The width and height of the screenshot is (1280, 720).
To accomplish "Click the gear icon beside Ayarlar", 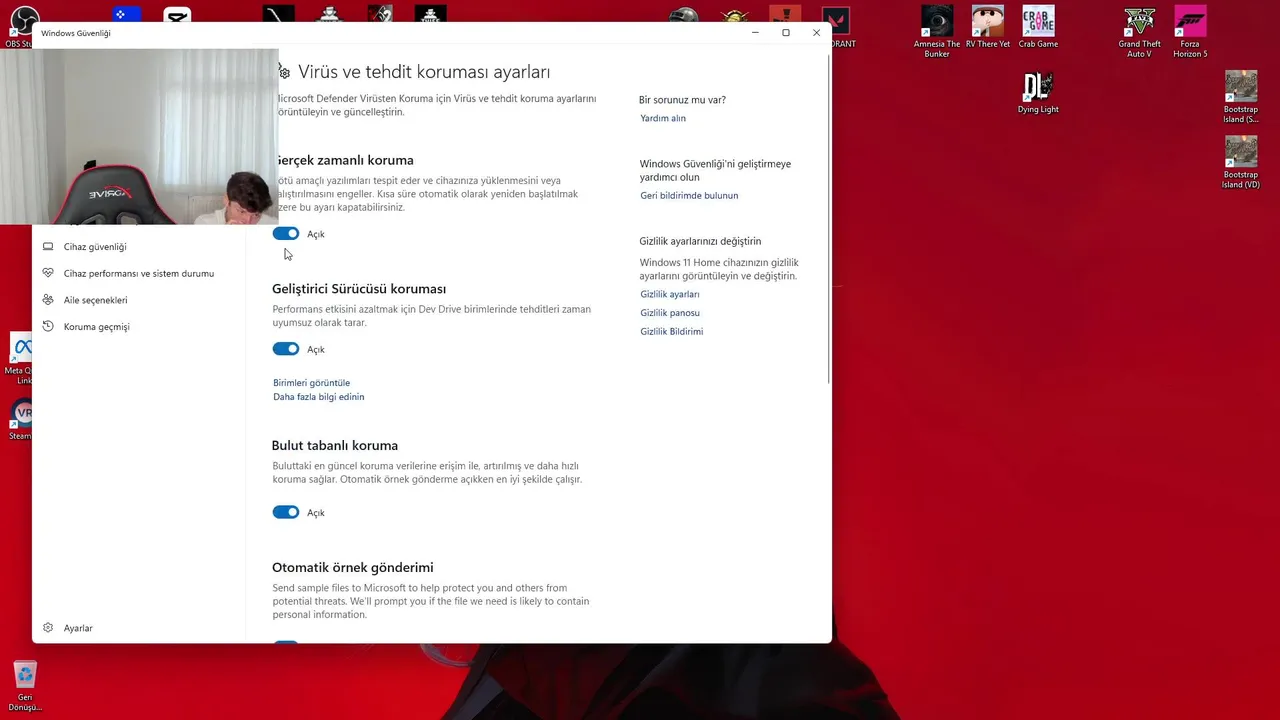I will [48, 628].
